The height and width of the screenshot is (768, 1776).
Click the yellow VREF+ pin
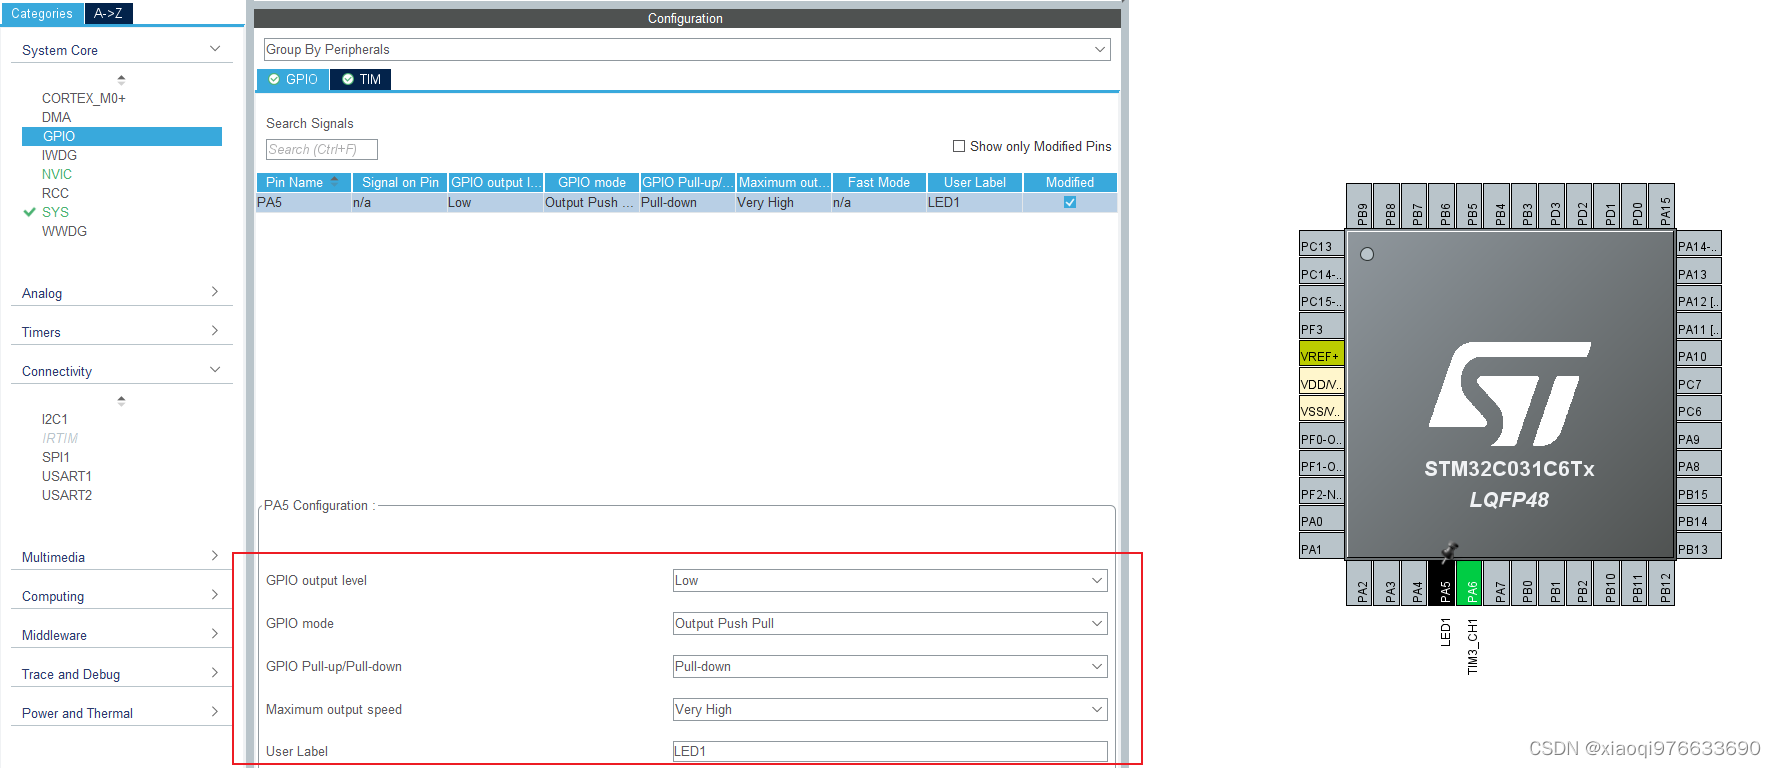[1321, 355]
